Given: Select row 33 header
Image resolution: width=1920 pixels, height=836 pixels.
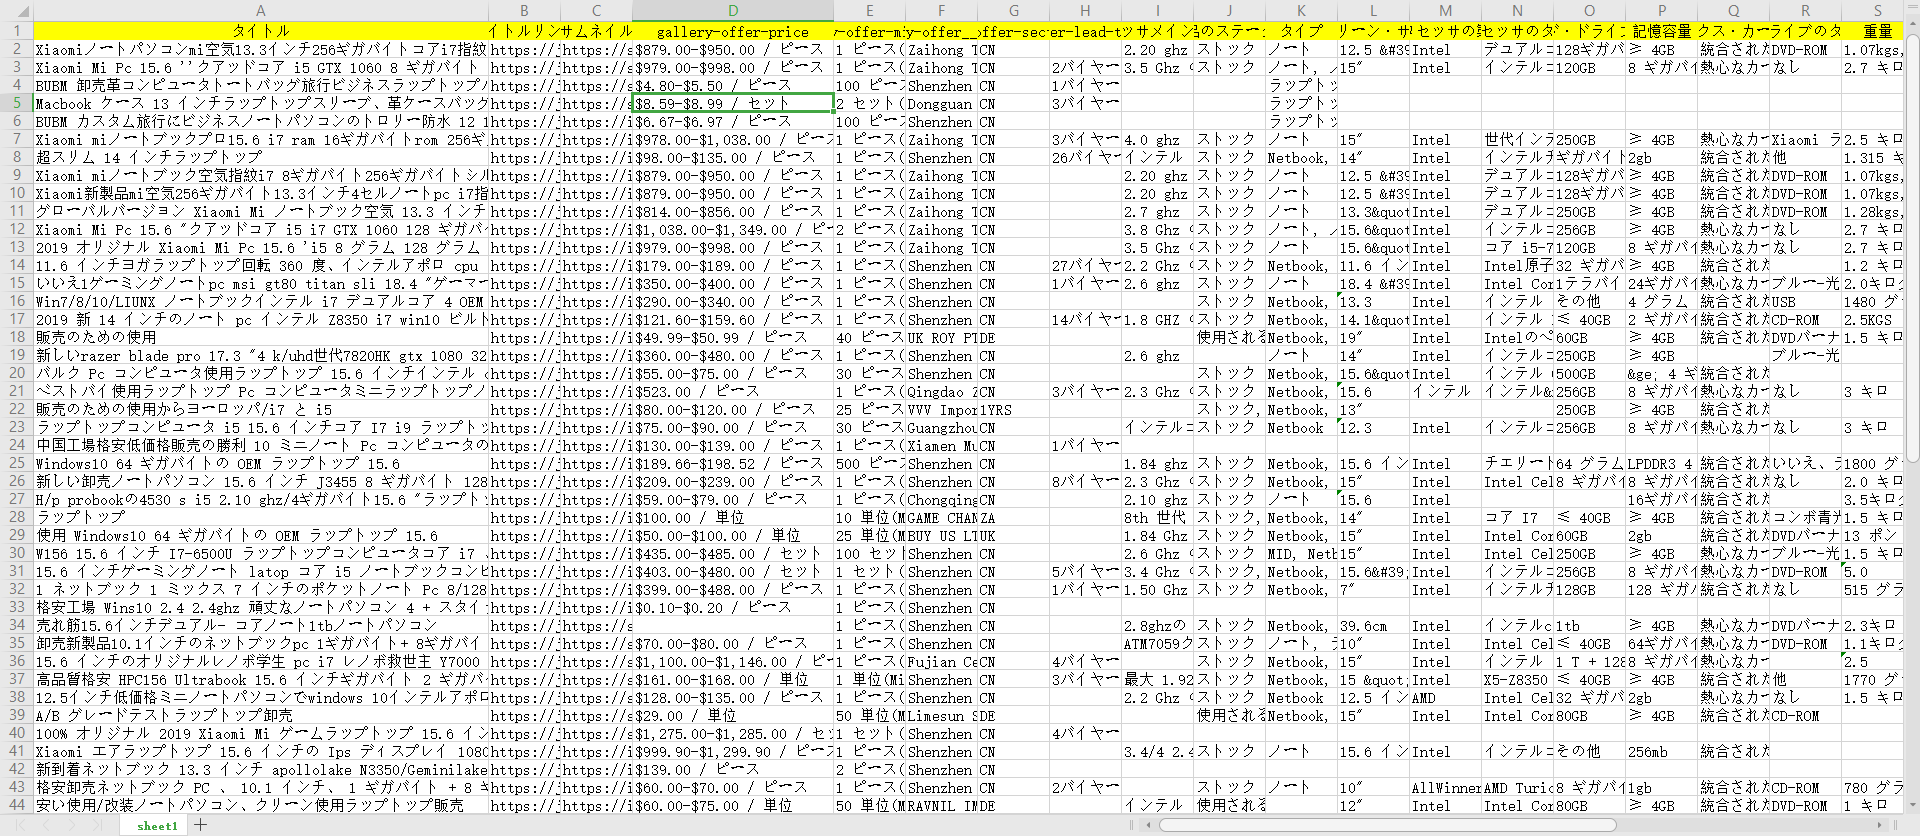Looking at the screenshot, I should [16, 607].
